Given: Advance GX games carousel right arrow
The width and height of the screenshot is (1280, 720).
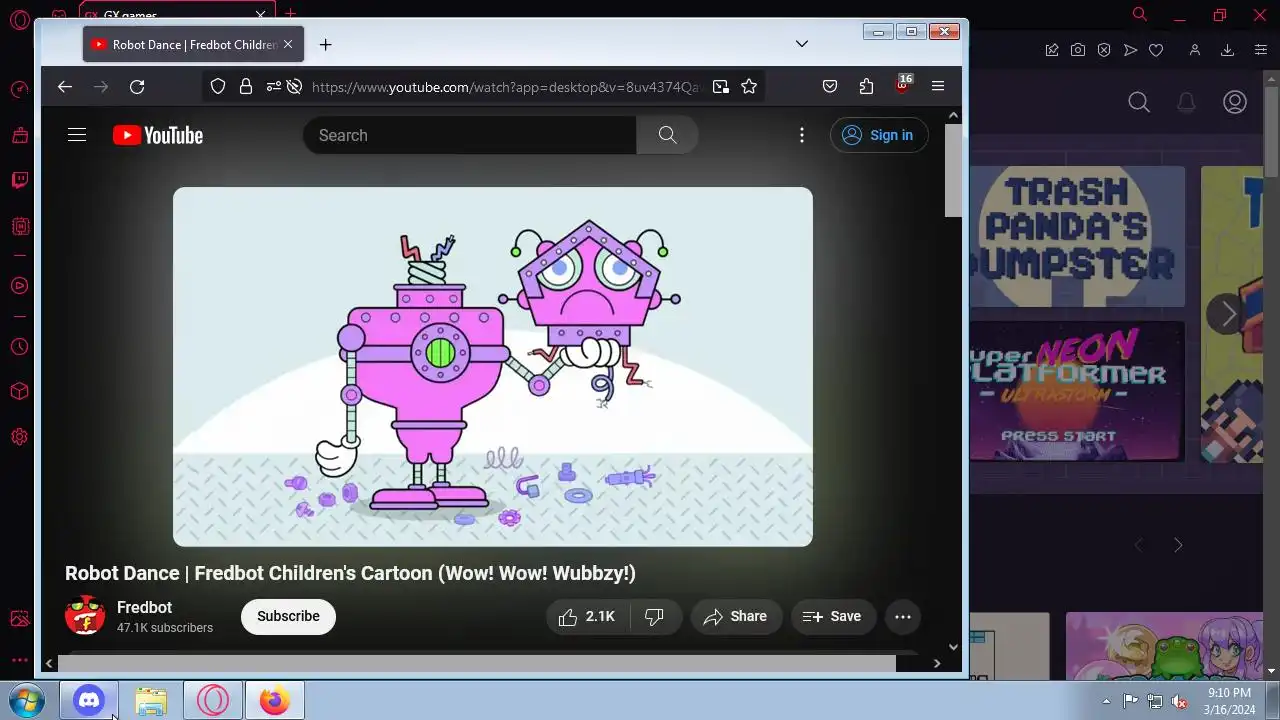Looking at the screenshot, I should coord(1226,314).
